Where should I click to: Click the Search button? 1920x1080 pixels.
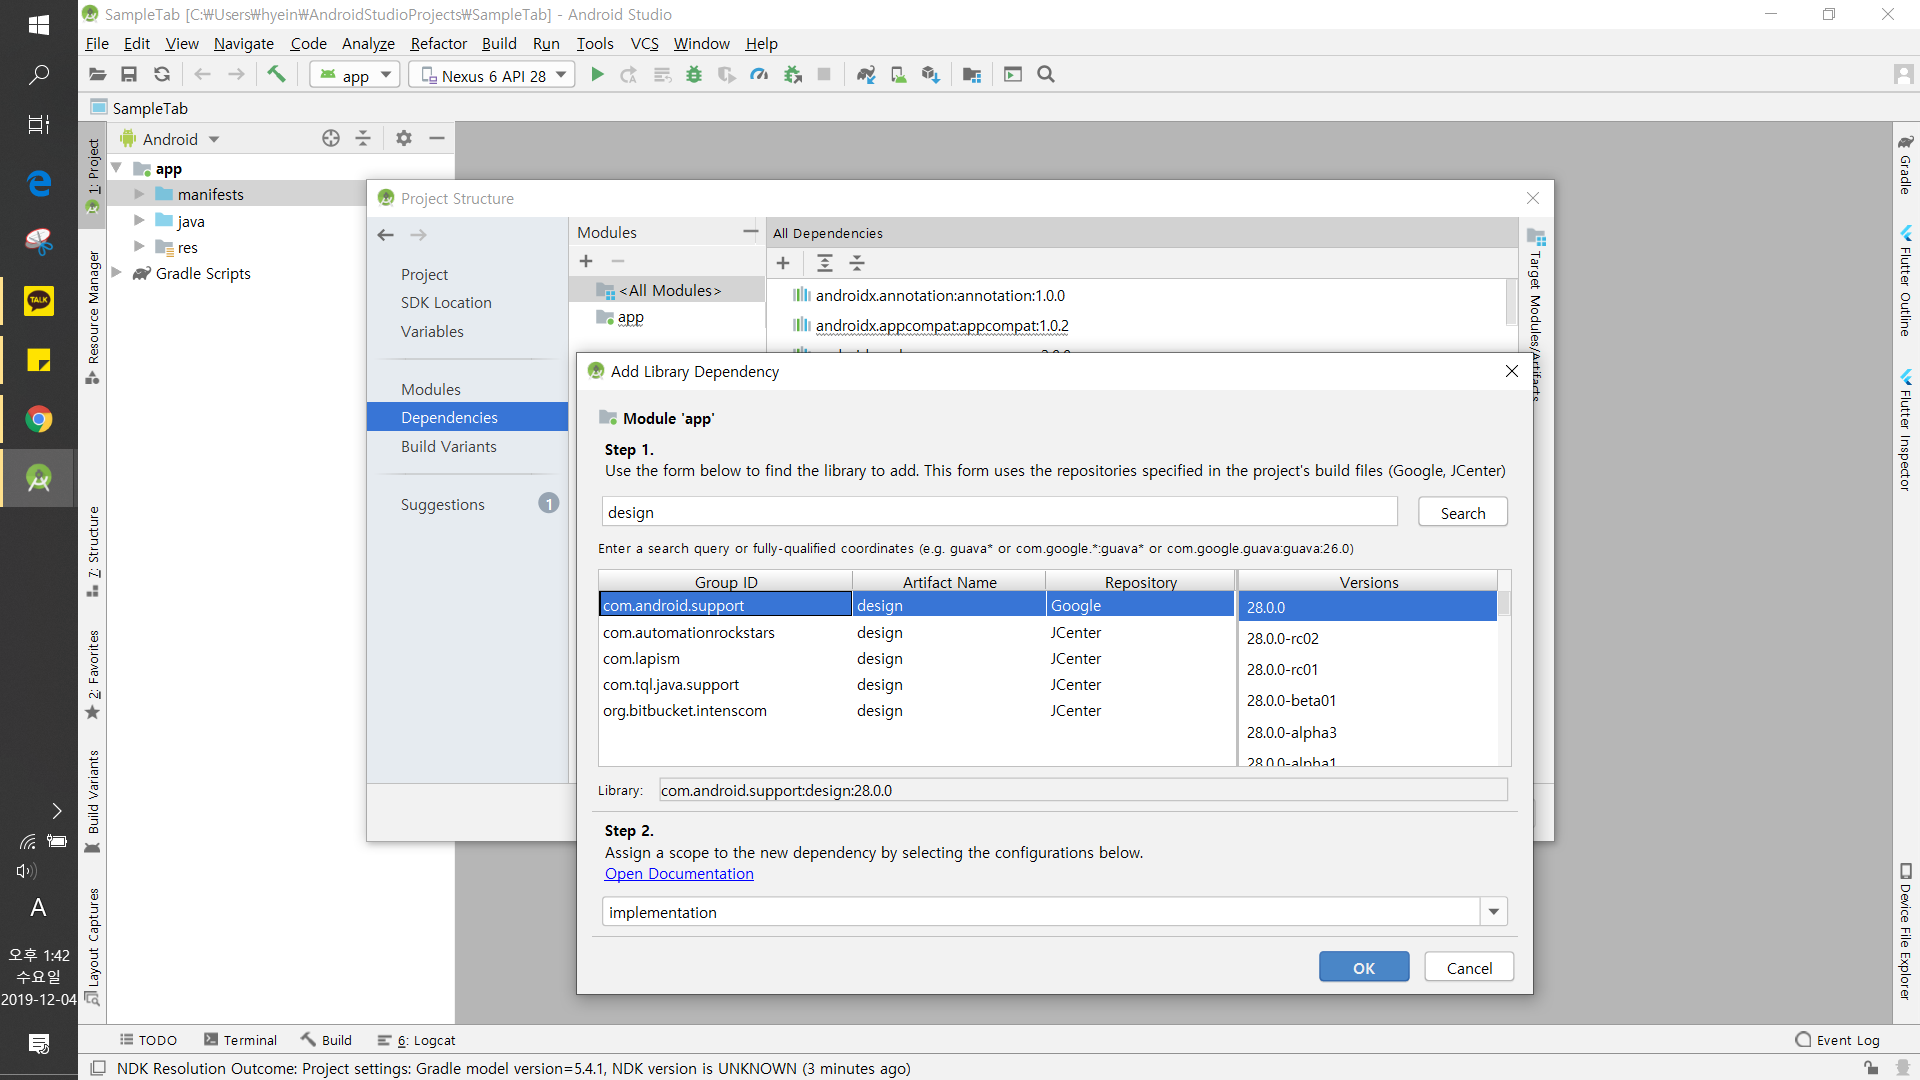click(x=1462, y=513)
